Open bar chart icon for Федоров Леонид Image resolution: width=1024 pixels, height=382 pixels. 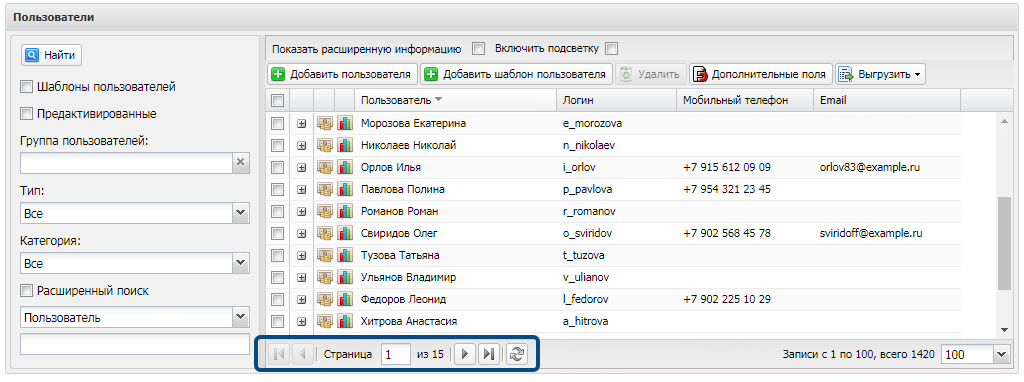coord(345,299)
